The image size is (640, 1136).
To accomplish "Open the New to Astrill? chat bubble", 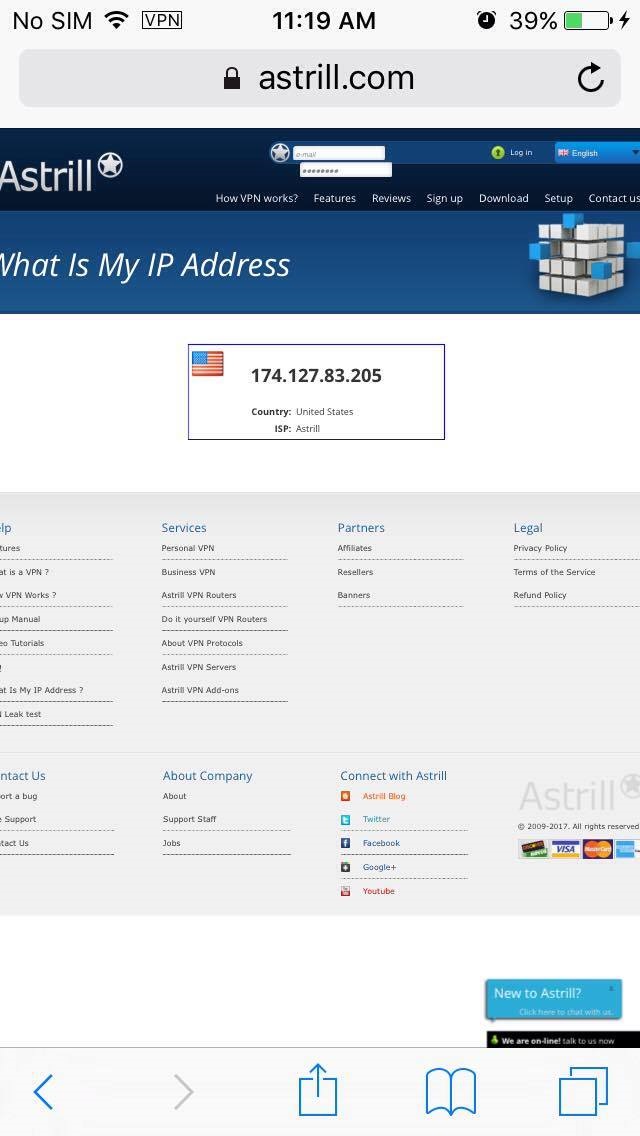I will point(554,1000).
